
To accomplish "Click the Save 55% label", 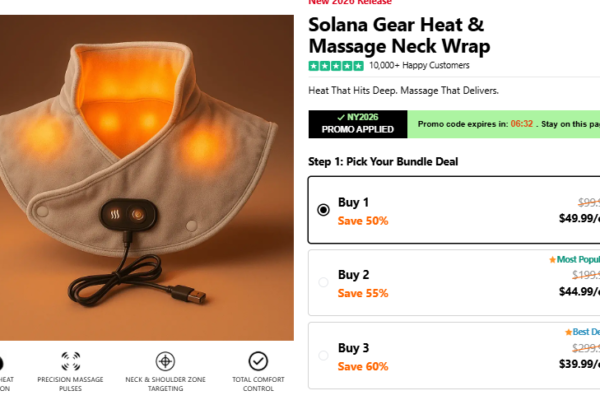I will tap(363, 294).
